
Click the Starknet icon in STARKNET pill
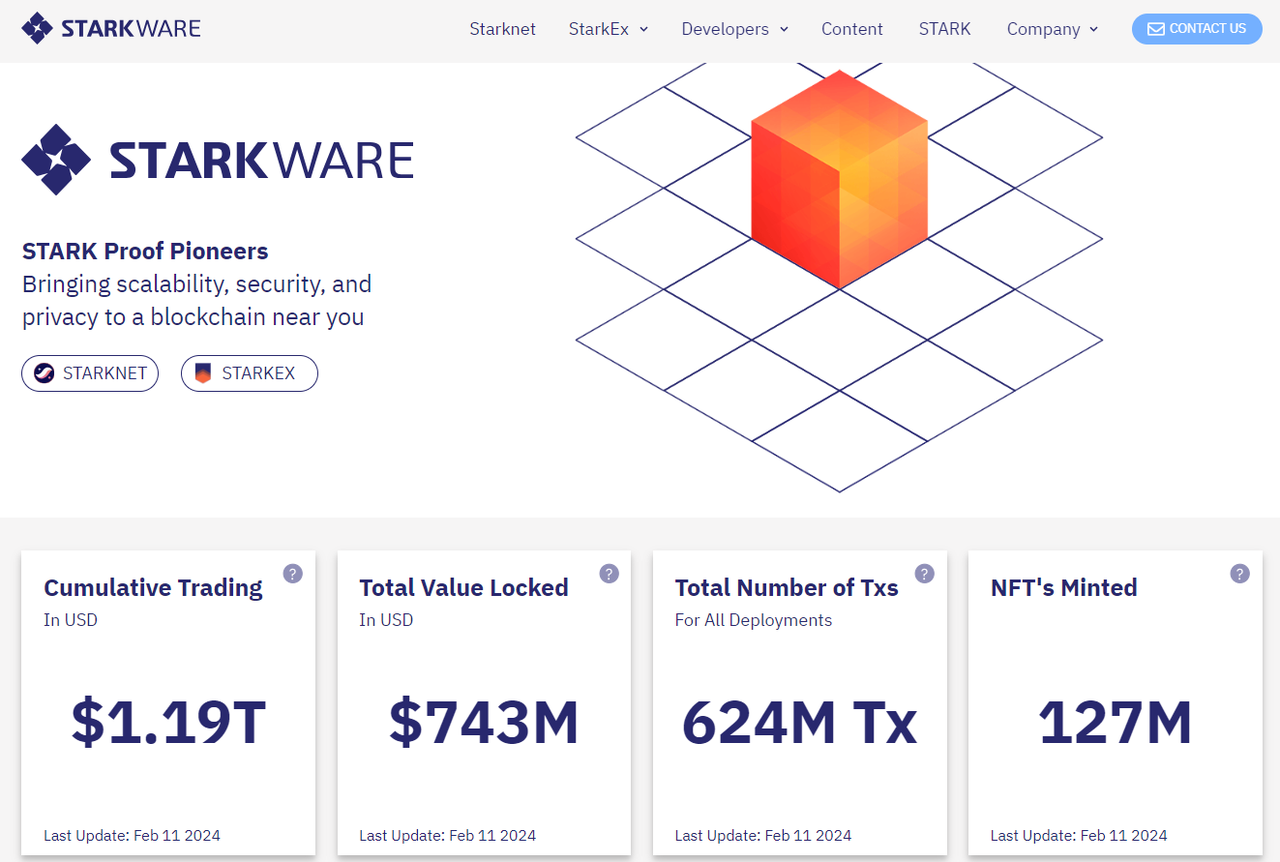click(44, 374)
